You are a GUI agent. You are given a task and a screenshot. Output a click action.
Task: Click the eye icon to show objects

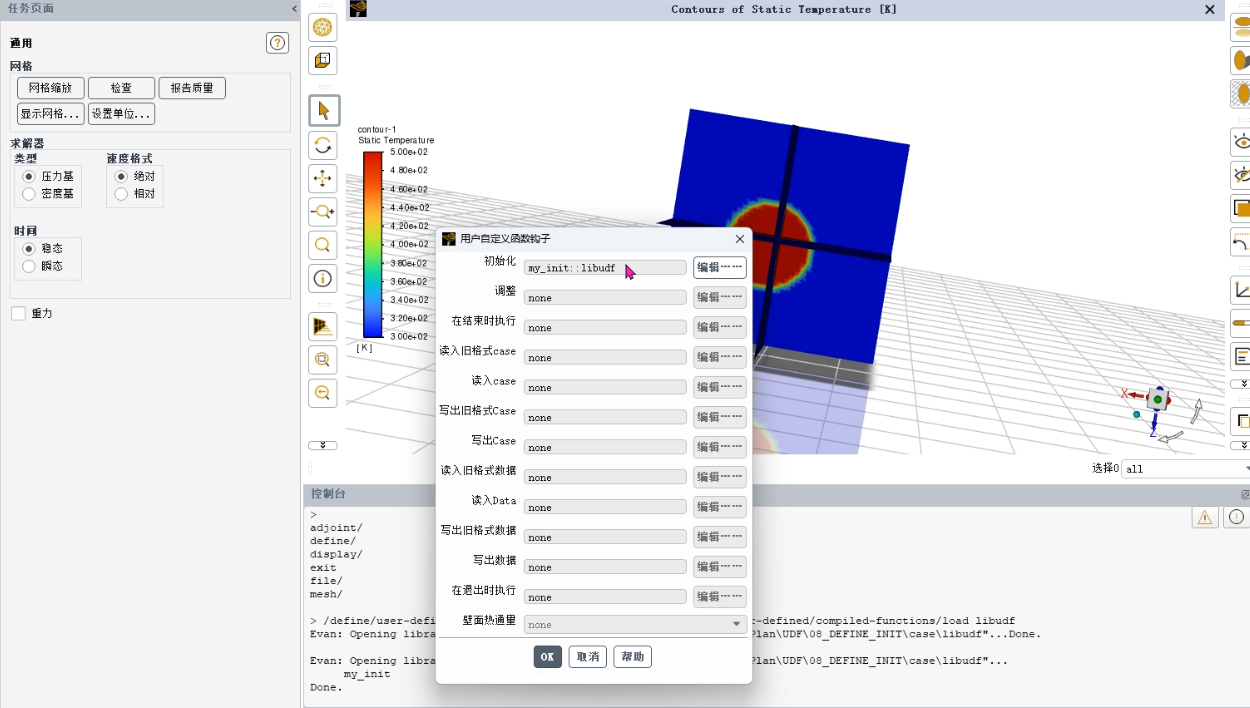pos(1241,142)
